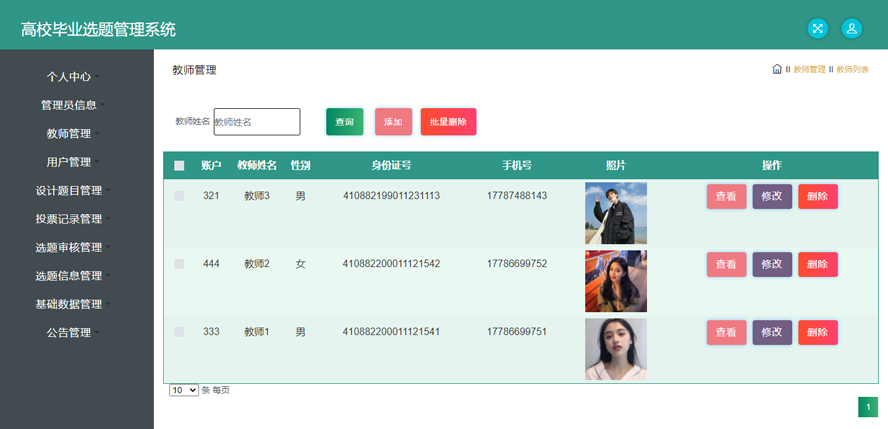Select 公告管理 in the sidebar
This screenshot has width=888, height=429.
[70, 332]
